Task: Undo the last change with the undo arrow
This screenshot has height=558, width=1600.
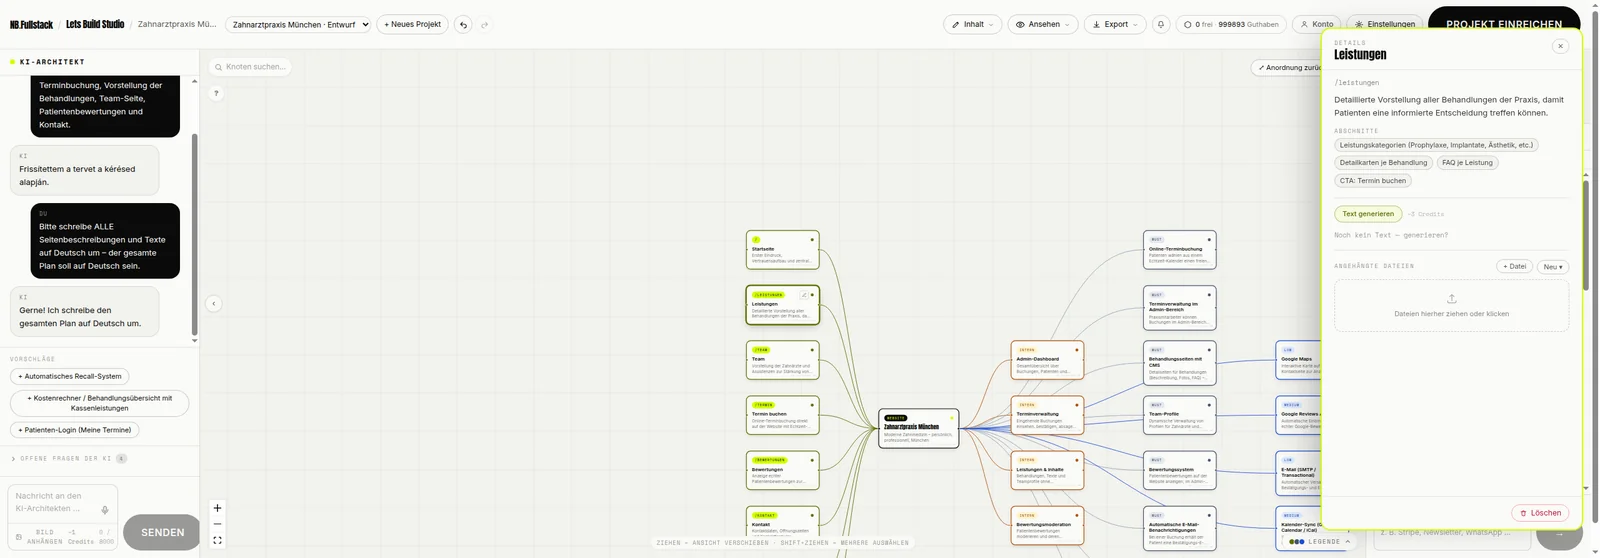Action: pos(463,24)
